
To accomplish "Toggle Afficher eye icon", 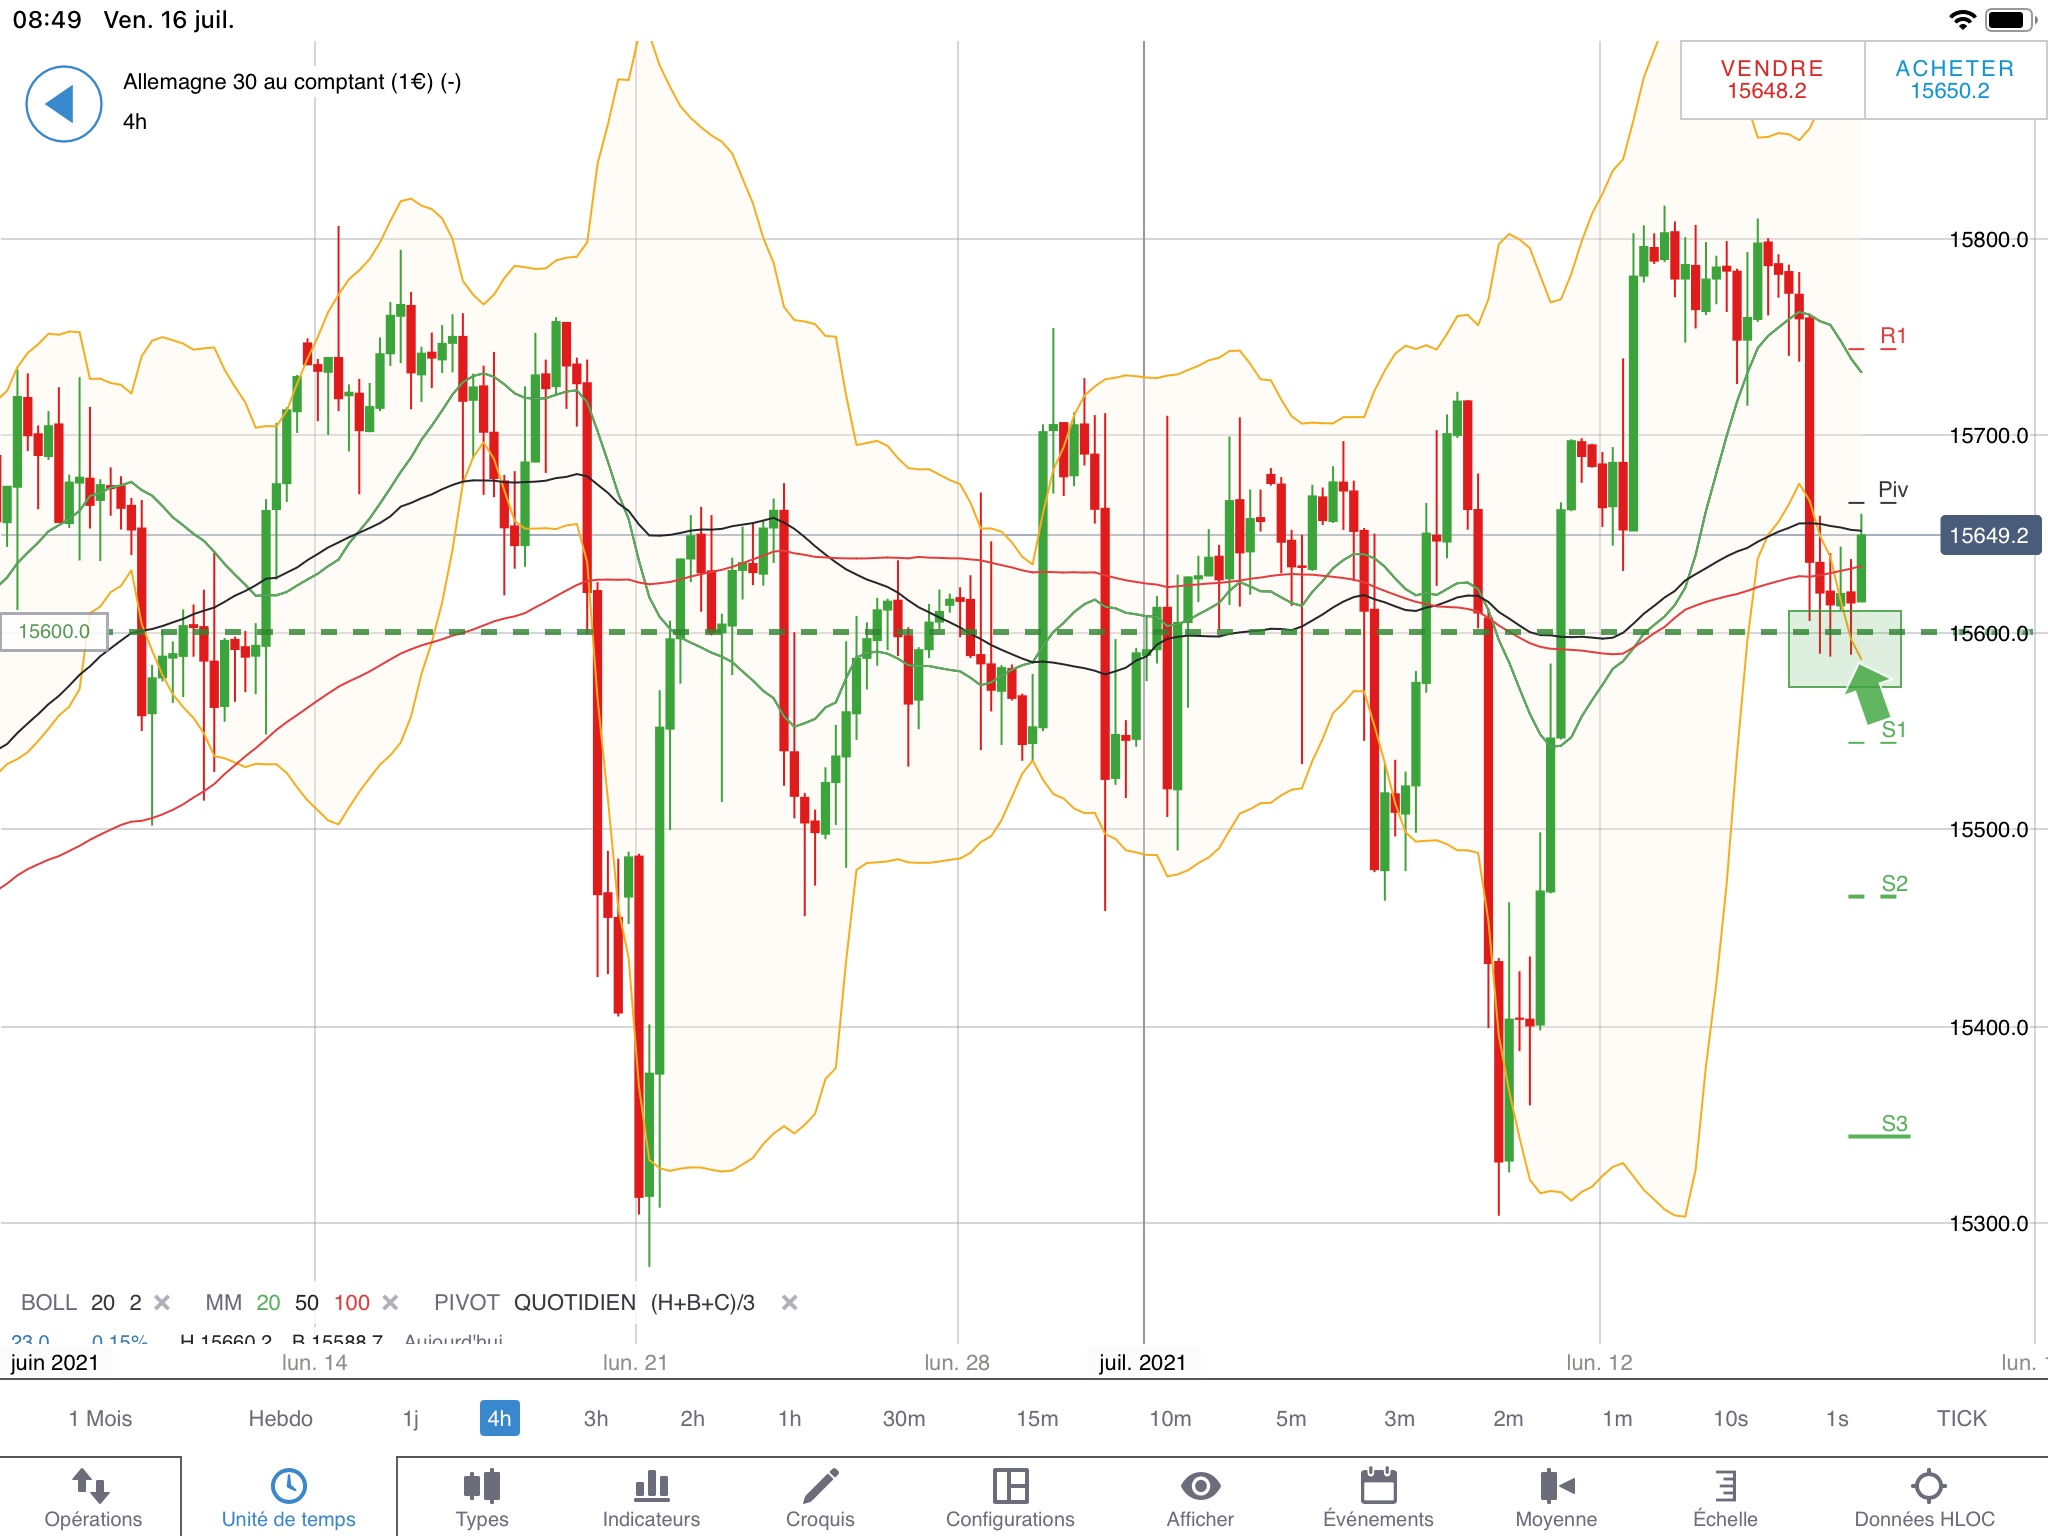I will click(1200, 1487).
